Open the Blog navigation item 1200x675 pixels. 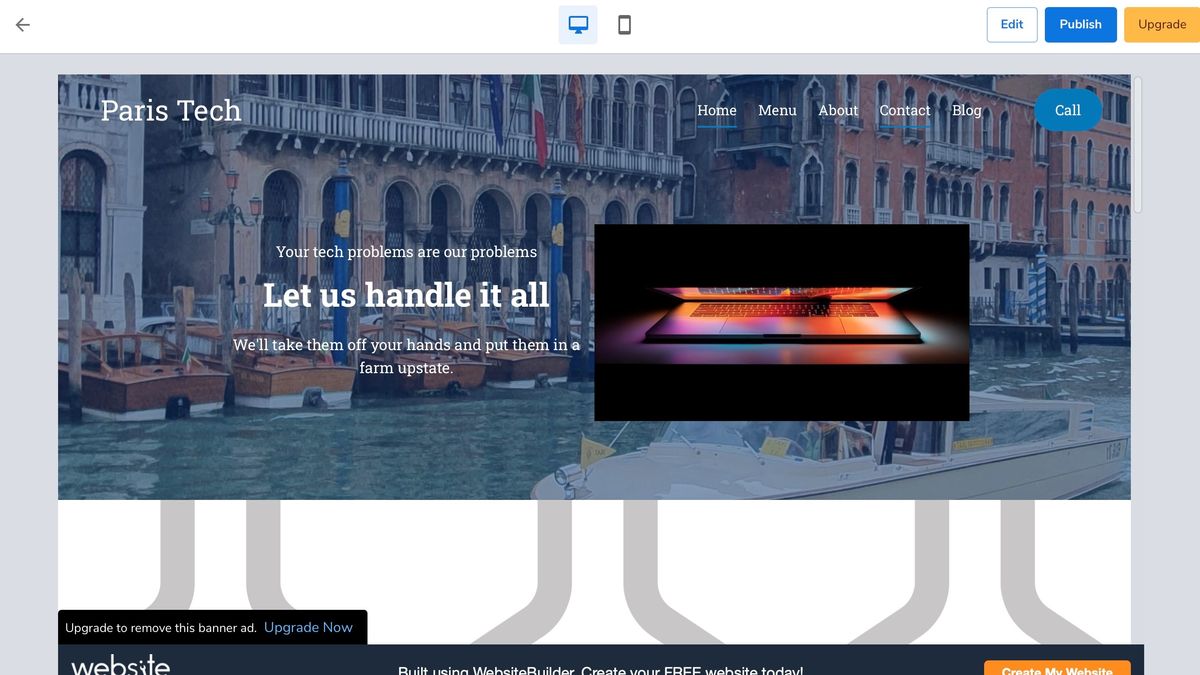[966, 110]
